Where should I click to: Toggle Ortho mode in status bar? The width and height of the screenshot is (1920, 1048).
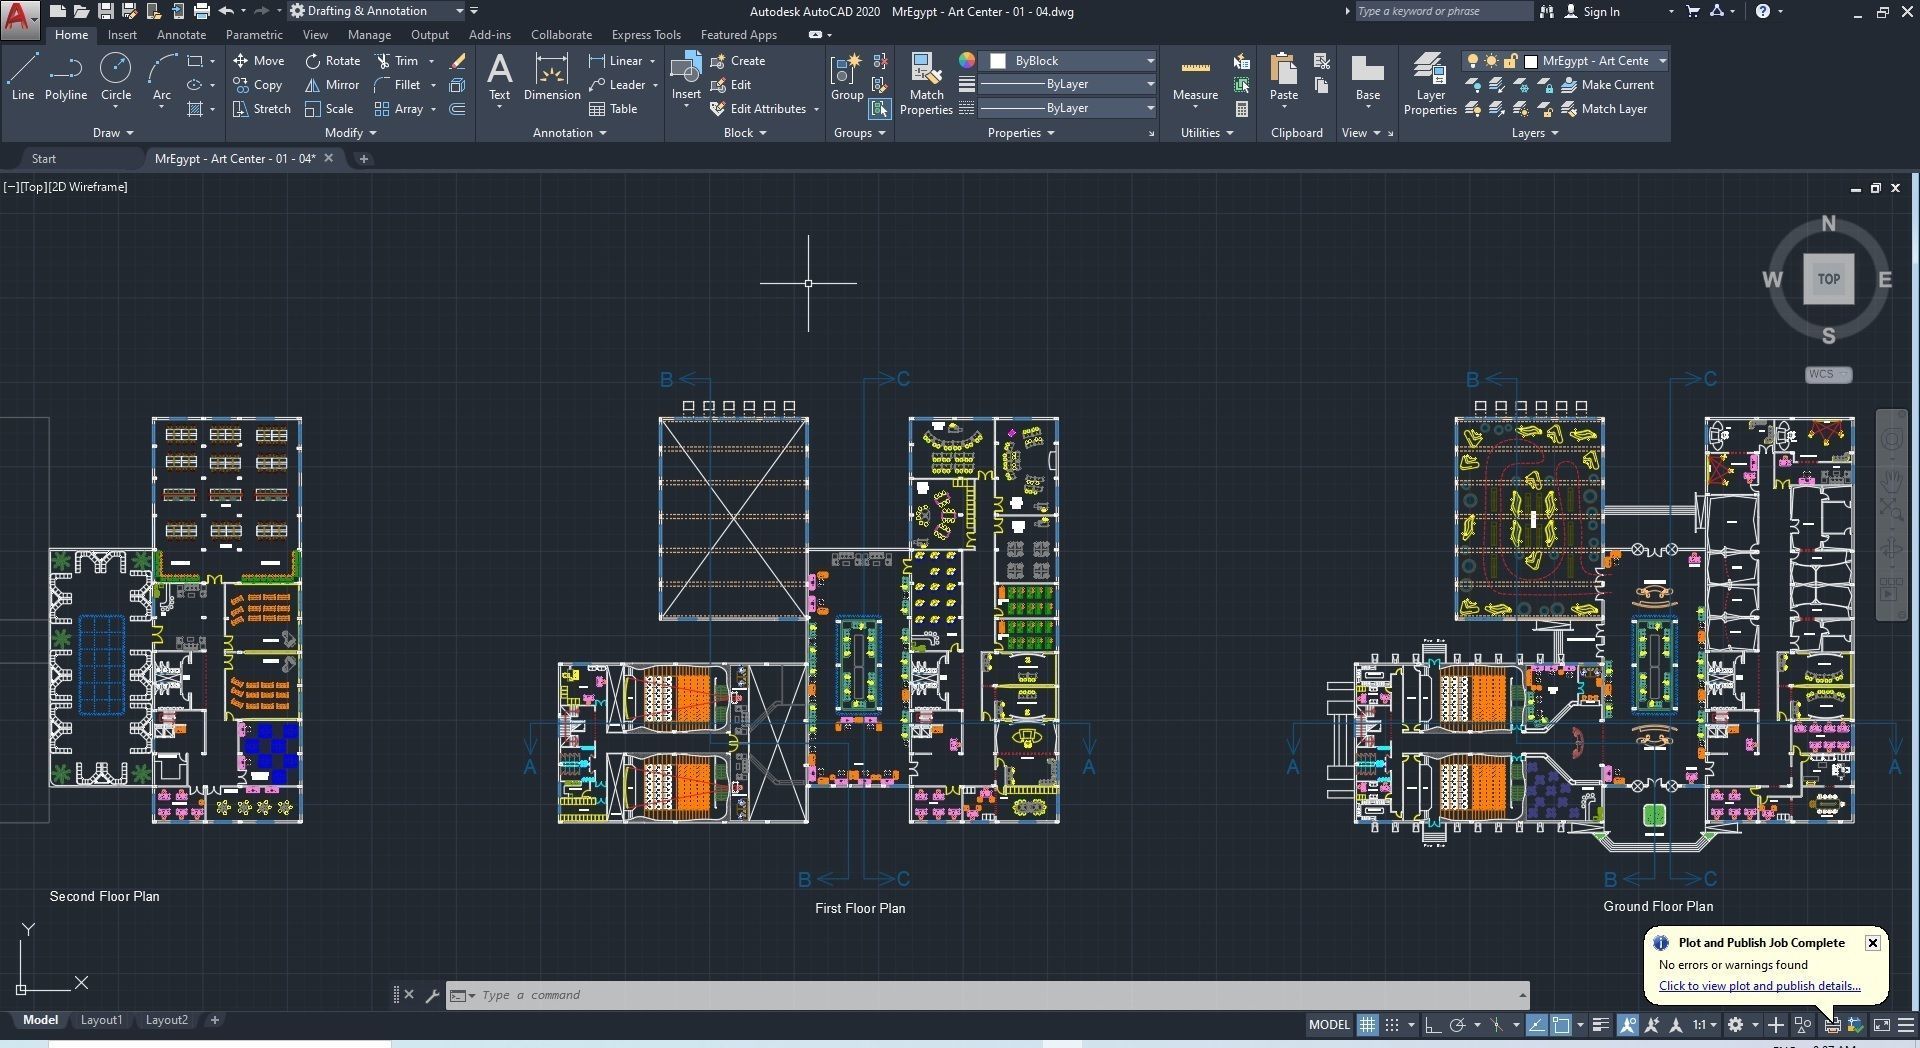[x=1433, y=1025]
